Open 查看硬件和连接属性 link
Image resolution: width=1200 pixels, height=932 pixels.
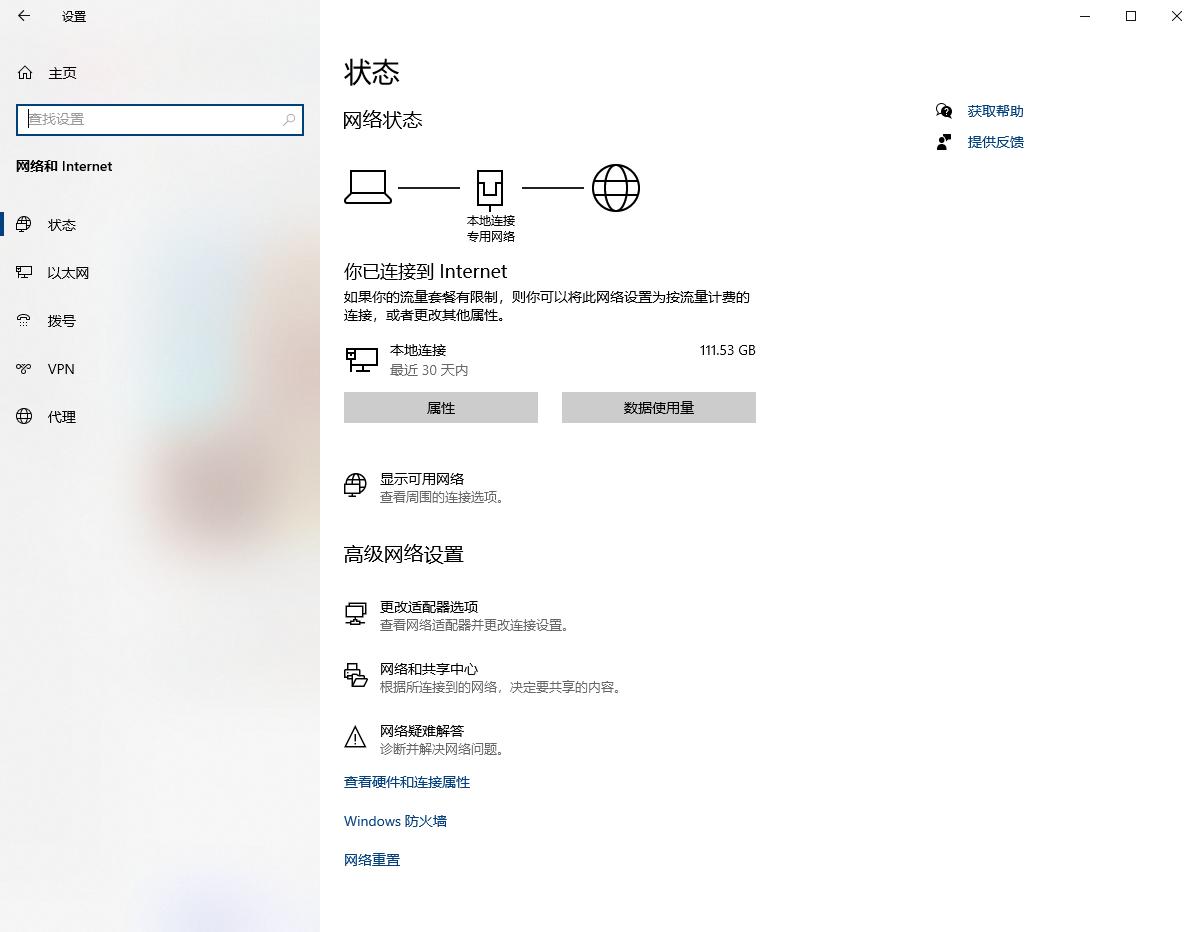pos(405,782)
